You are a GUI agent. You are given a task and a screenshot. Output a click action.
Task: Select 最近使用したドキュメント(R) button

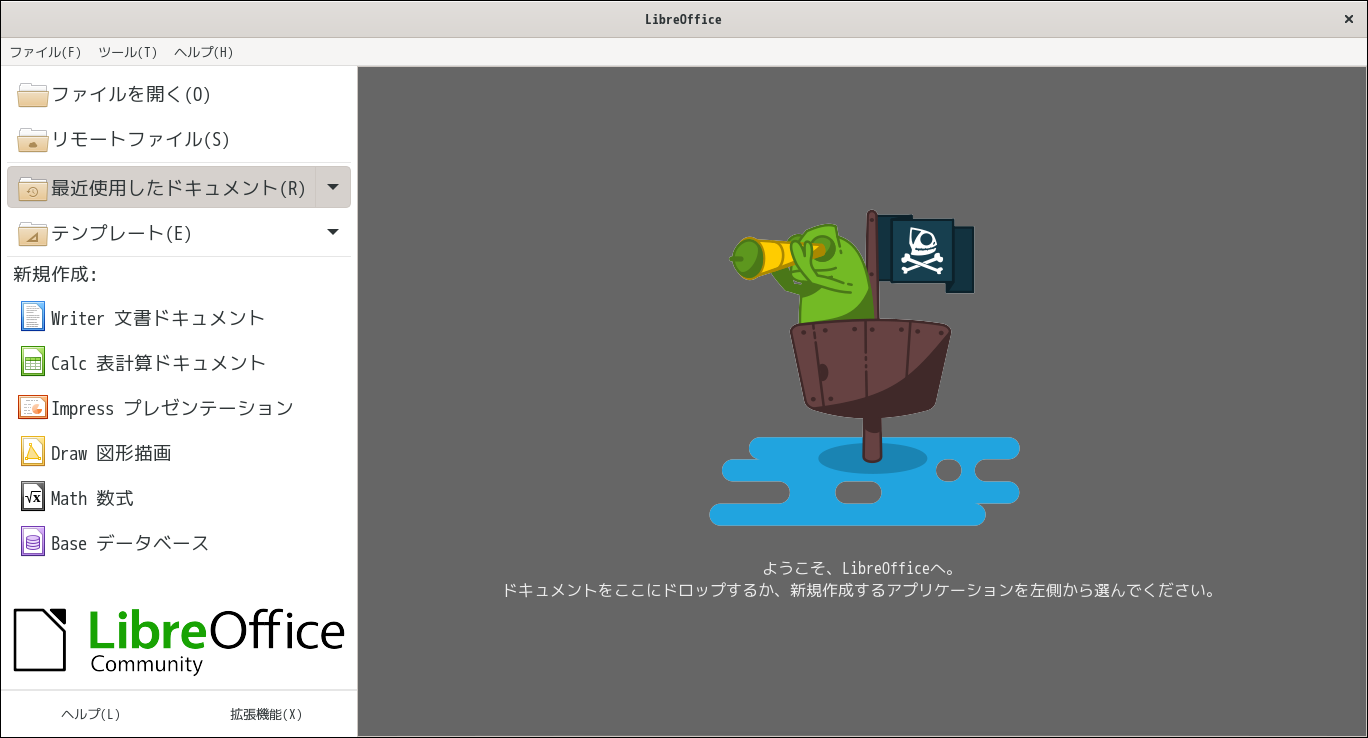coord(161,187)
